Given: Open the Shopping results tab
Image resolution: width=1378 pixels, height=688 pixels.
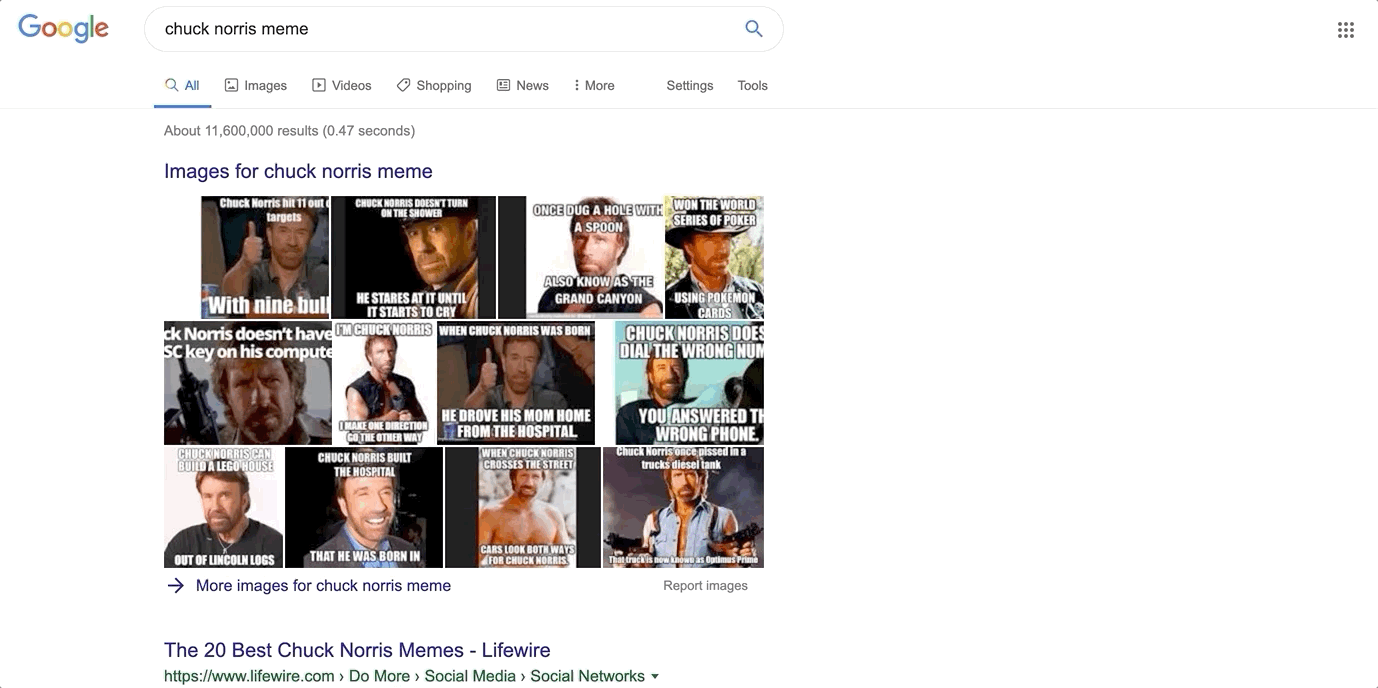Looking at the screenshot, I should click(x=434, y=86).
